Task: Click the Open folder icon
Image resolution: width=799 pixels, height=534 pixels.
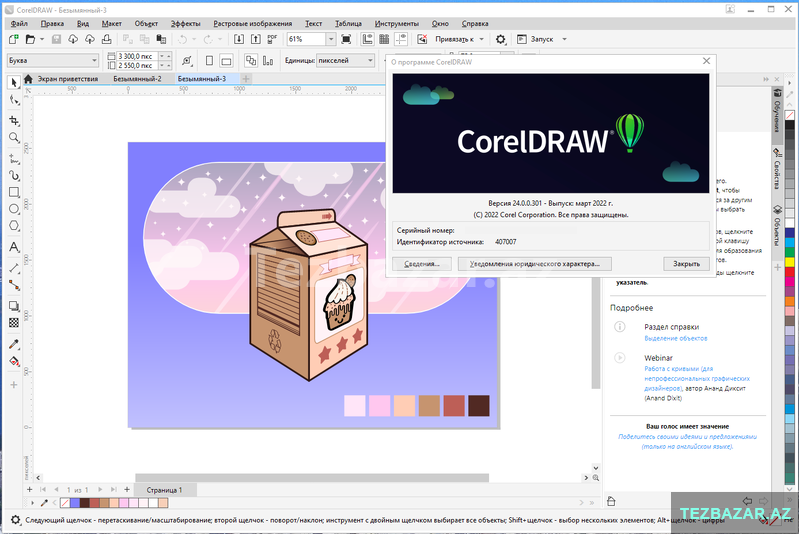Action: point(31,39)
